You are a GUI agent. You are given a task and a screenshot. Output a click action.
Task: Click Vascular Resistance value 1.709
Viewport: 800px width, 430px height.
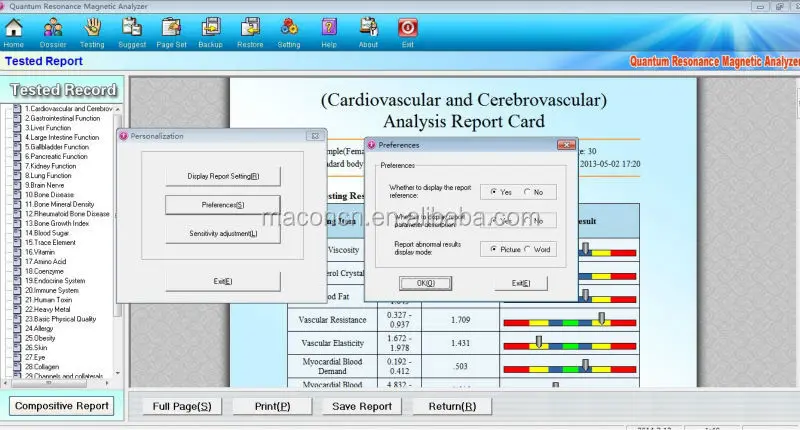click(460, 320)
